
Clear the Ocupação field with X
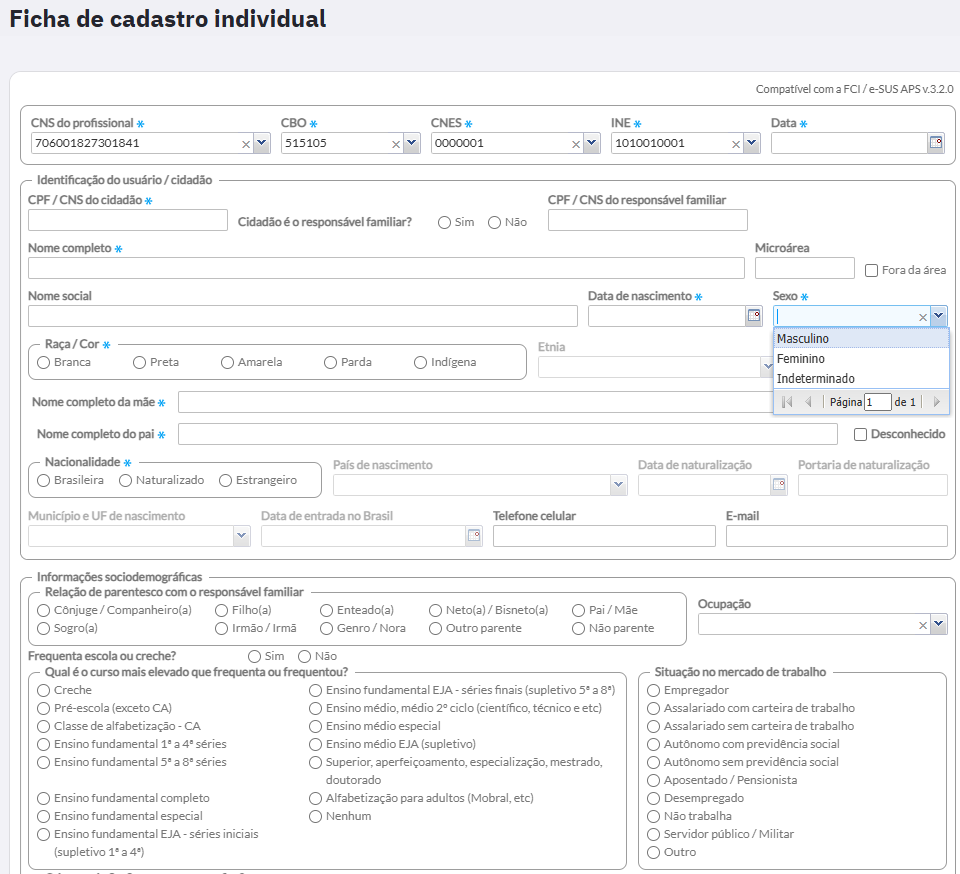tap(923, 626)
